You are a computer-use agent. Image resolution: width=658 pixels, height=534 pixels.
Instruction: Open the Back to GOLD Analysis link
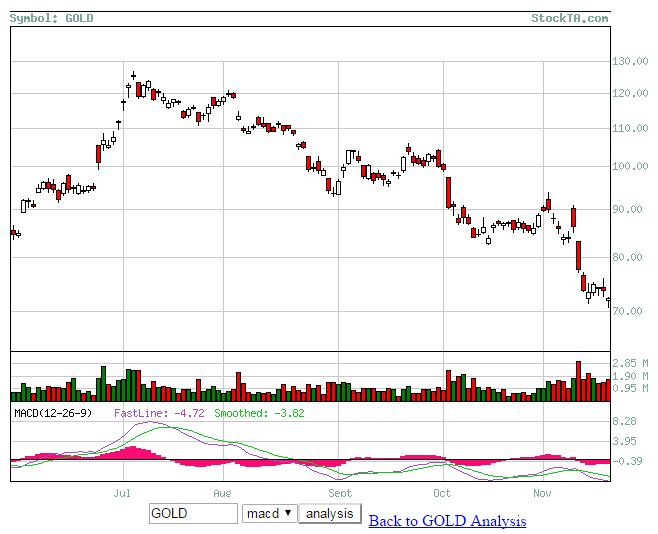[x=447, y=521]
